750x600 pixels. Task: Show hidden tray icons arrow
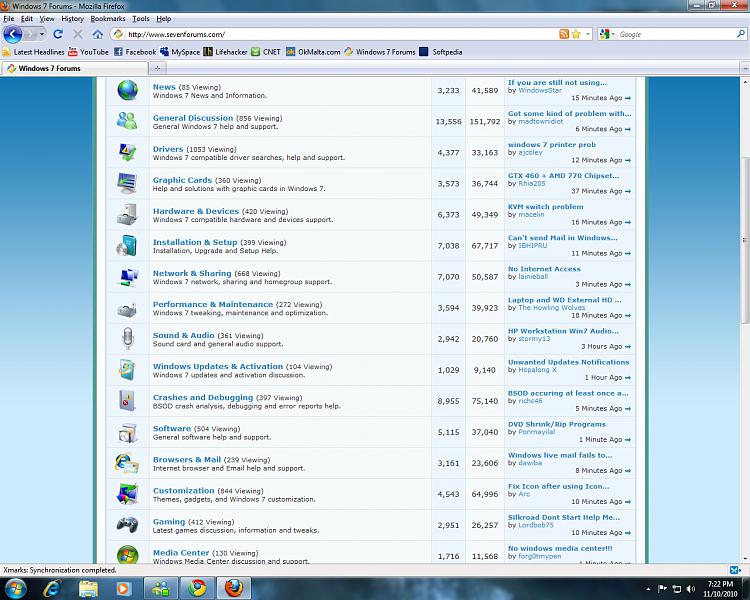648,589
